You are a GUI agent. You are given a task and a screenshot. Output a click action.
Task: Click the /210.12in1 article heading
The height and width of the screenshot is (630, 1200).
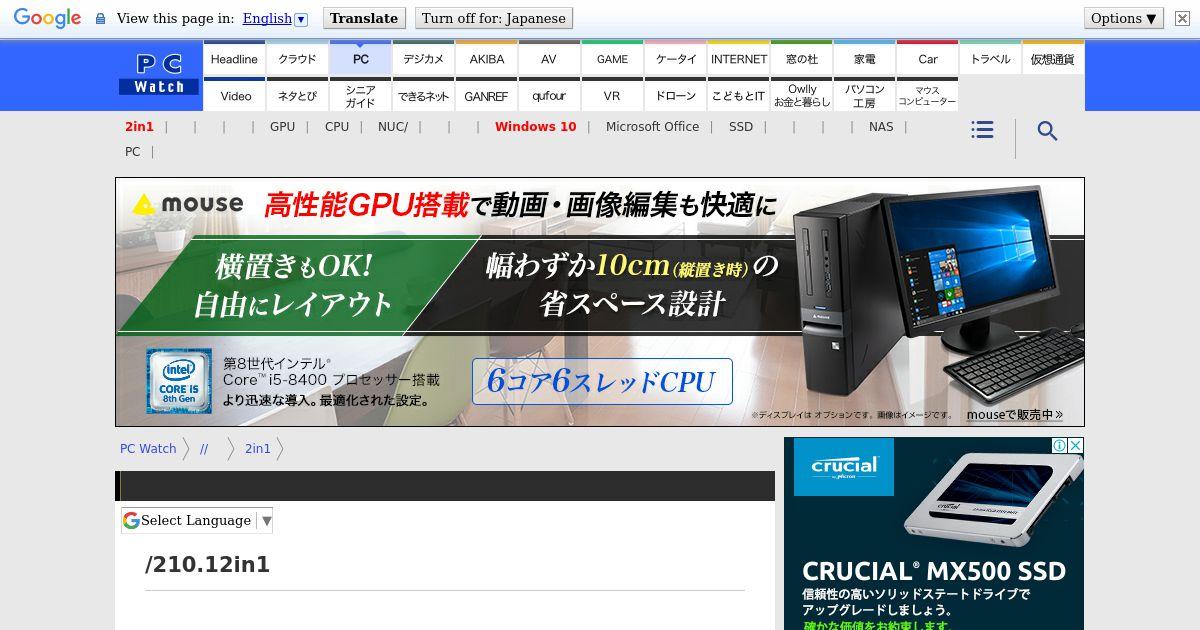click(208, 564)
